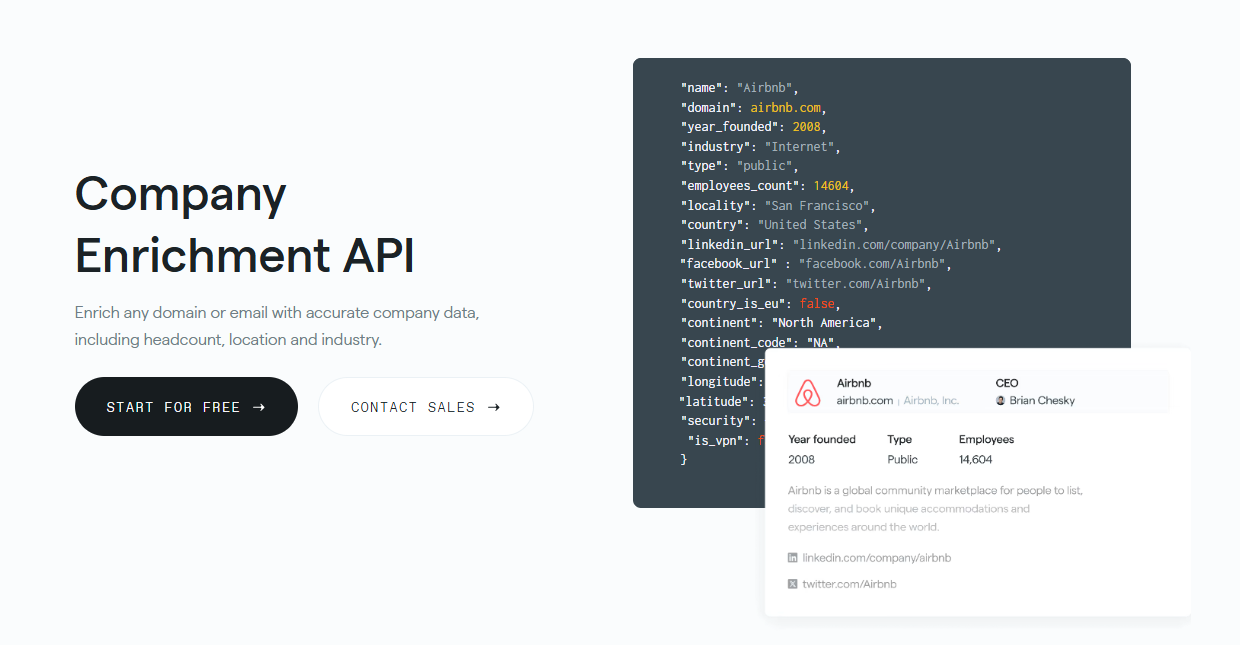The width and height of the screenshot is (1240, 645).
Task: Select the Company Enrichment API heading
Action: coord(245,225)
